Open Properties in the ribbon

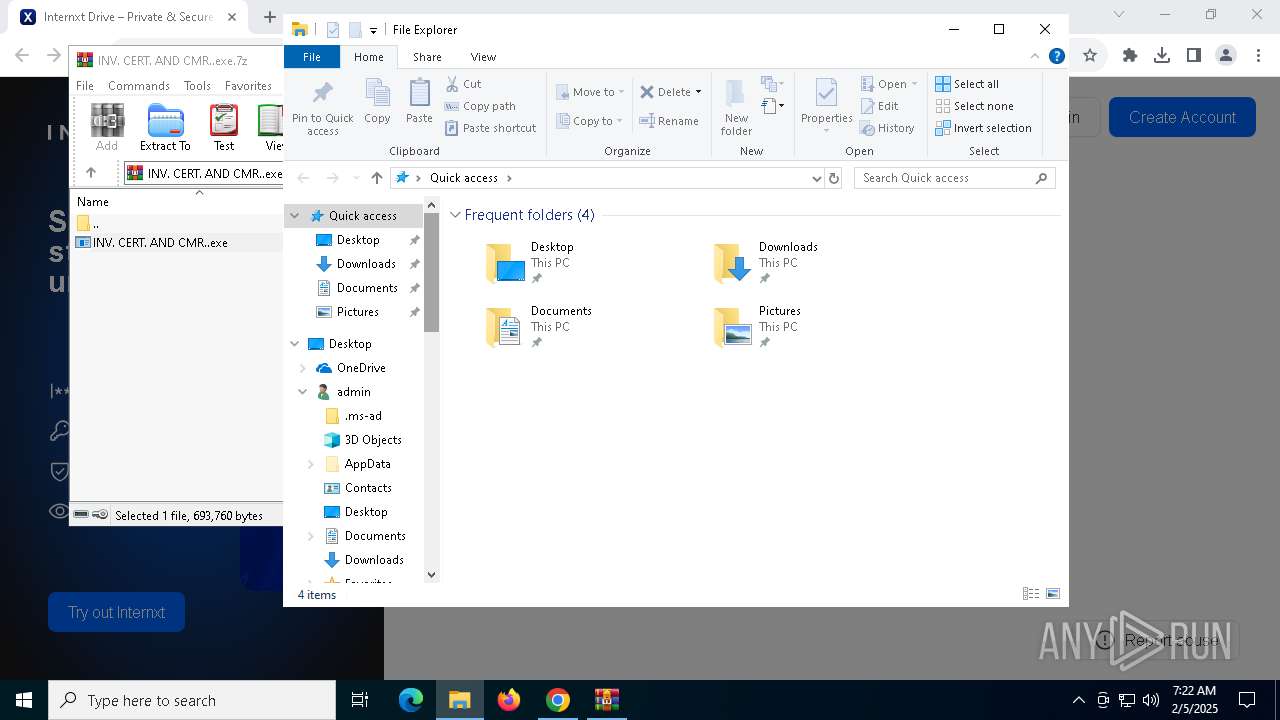826,106
